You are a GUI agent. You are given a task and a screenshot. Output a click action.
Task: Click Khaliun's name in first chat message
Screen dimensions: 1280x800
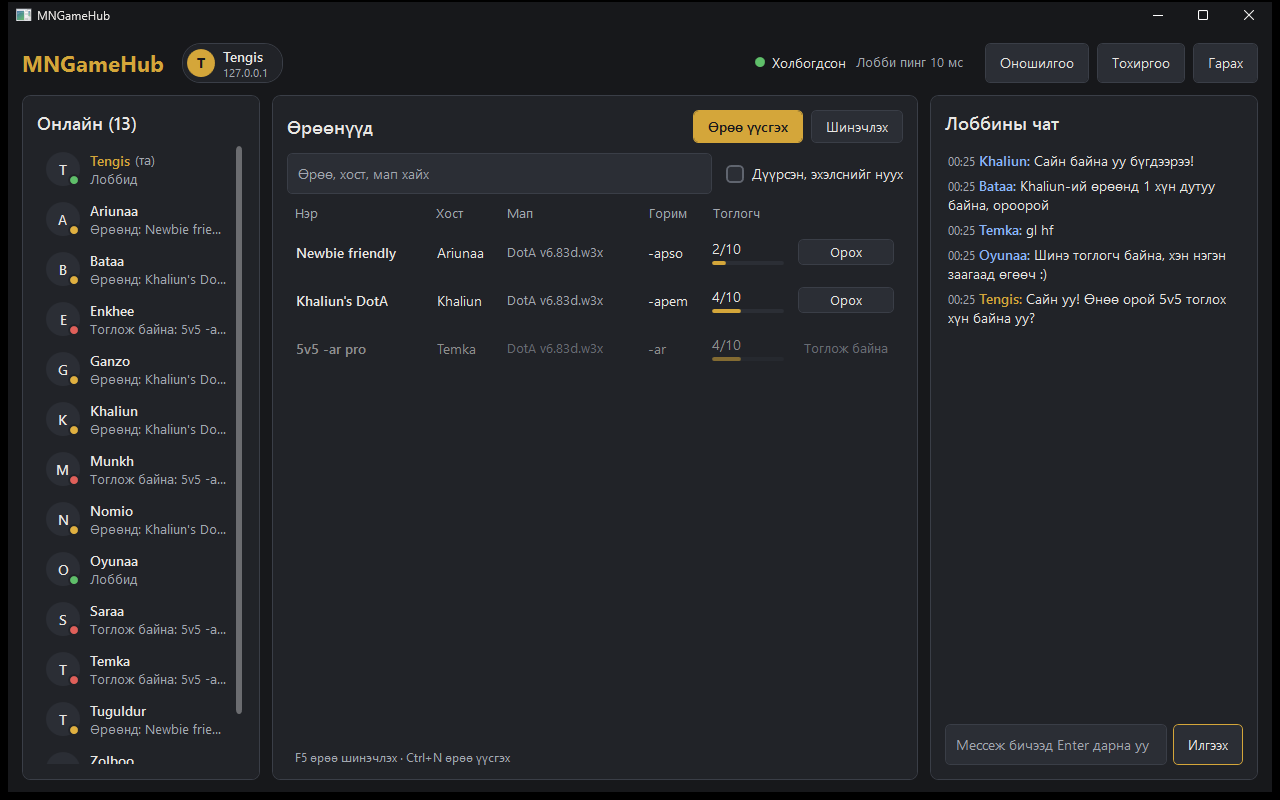[x=1005, y=161]
